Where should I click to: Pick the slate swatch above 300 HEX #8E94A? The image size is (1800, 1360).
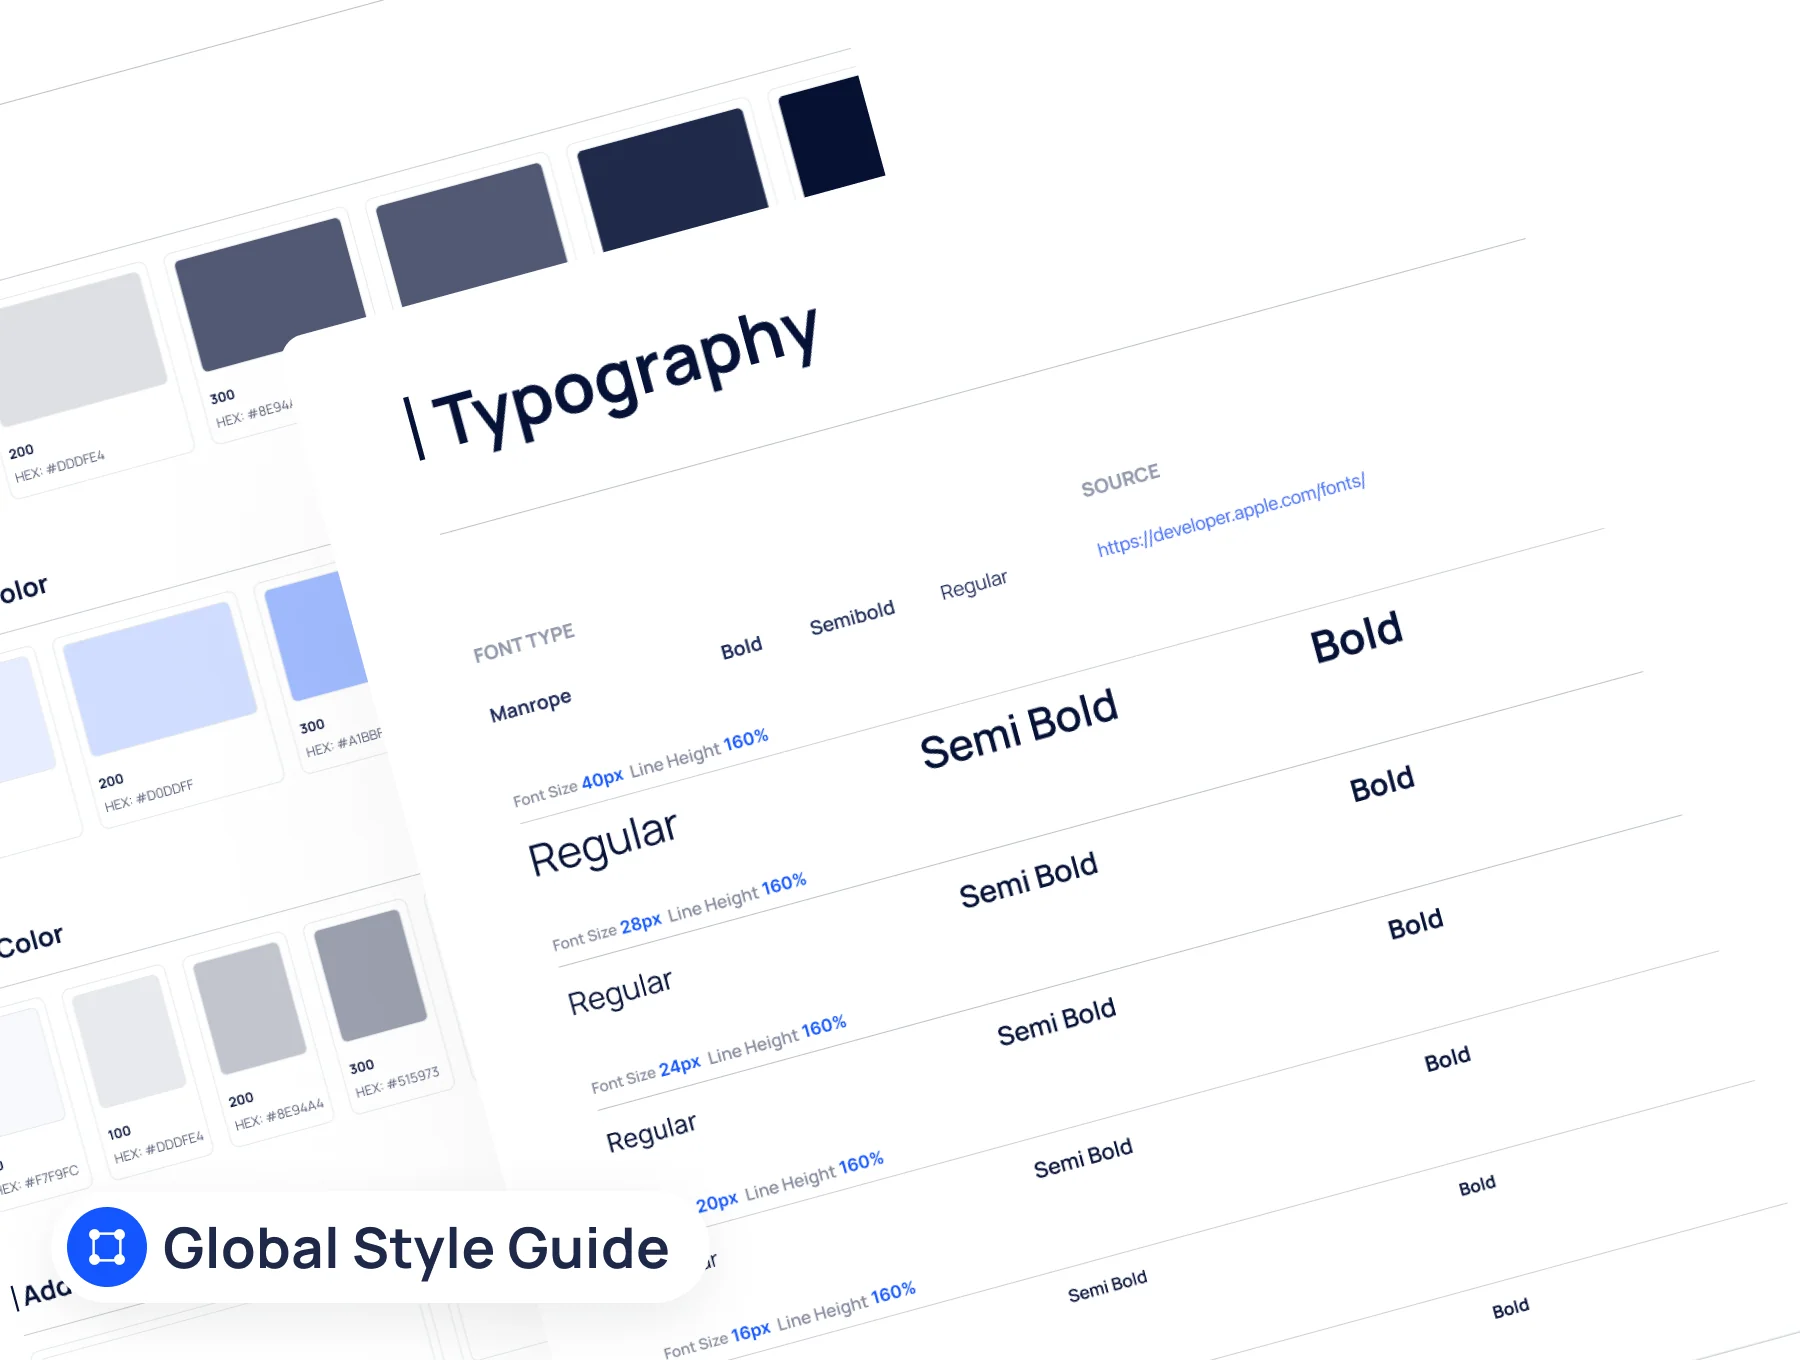pyautogui.click(x=270, y=295)
